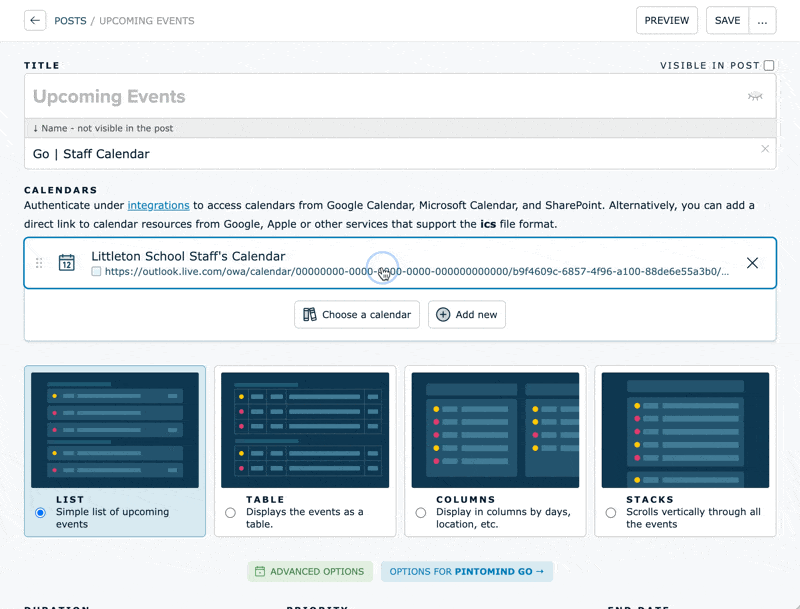The image size is (800, 609).
Task: Grab the drag handle of Littleton calendar
Action: coord(39,263)
